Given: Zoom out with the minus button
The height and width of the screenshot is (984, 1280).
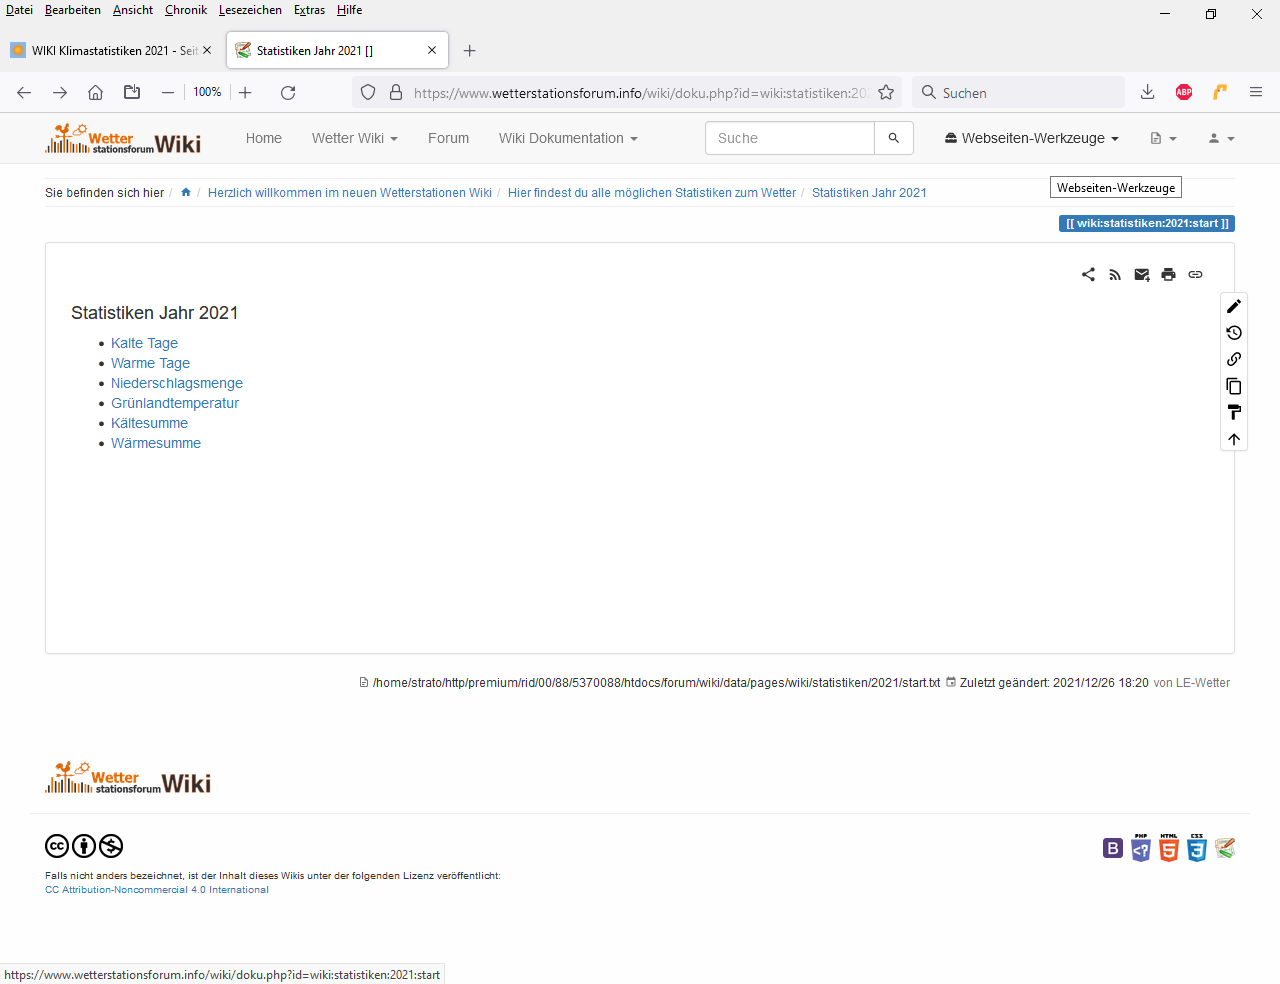Looking at the screenshot, I should click(168, 92).
